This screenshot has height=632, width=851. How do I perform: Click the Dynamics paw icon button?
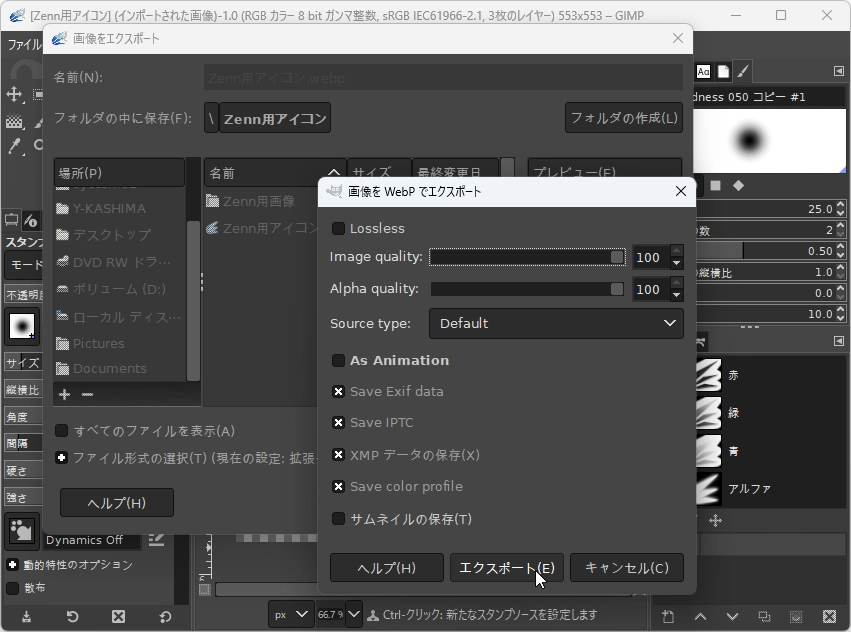(22, 530)
